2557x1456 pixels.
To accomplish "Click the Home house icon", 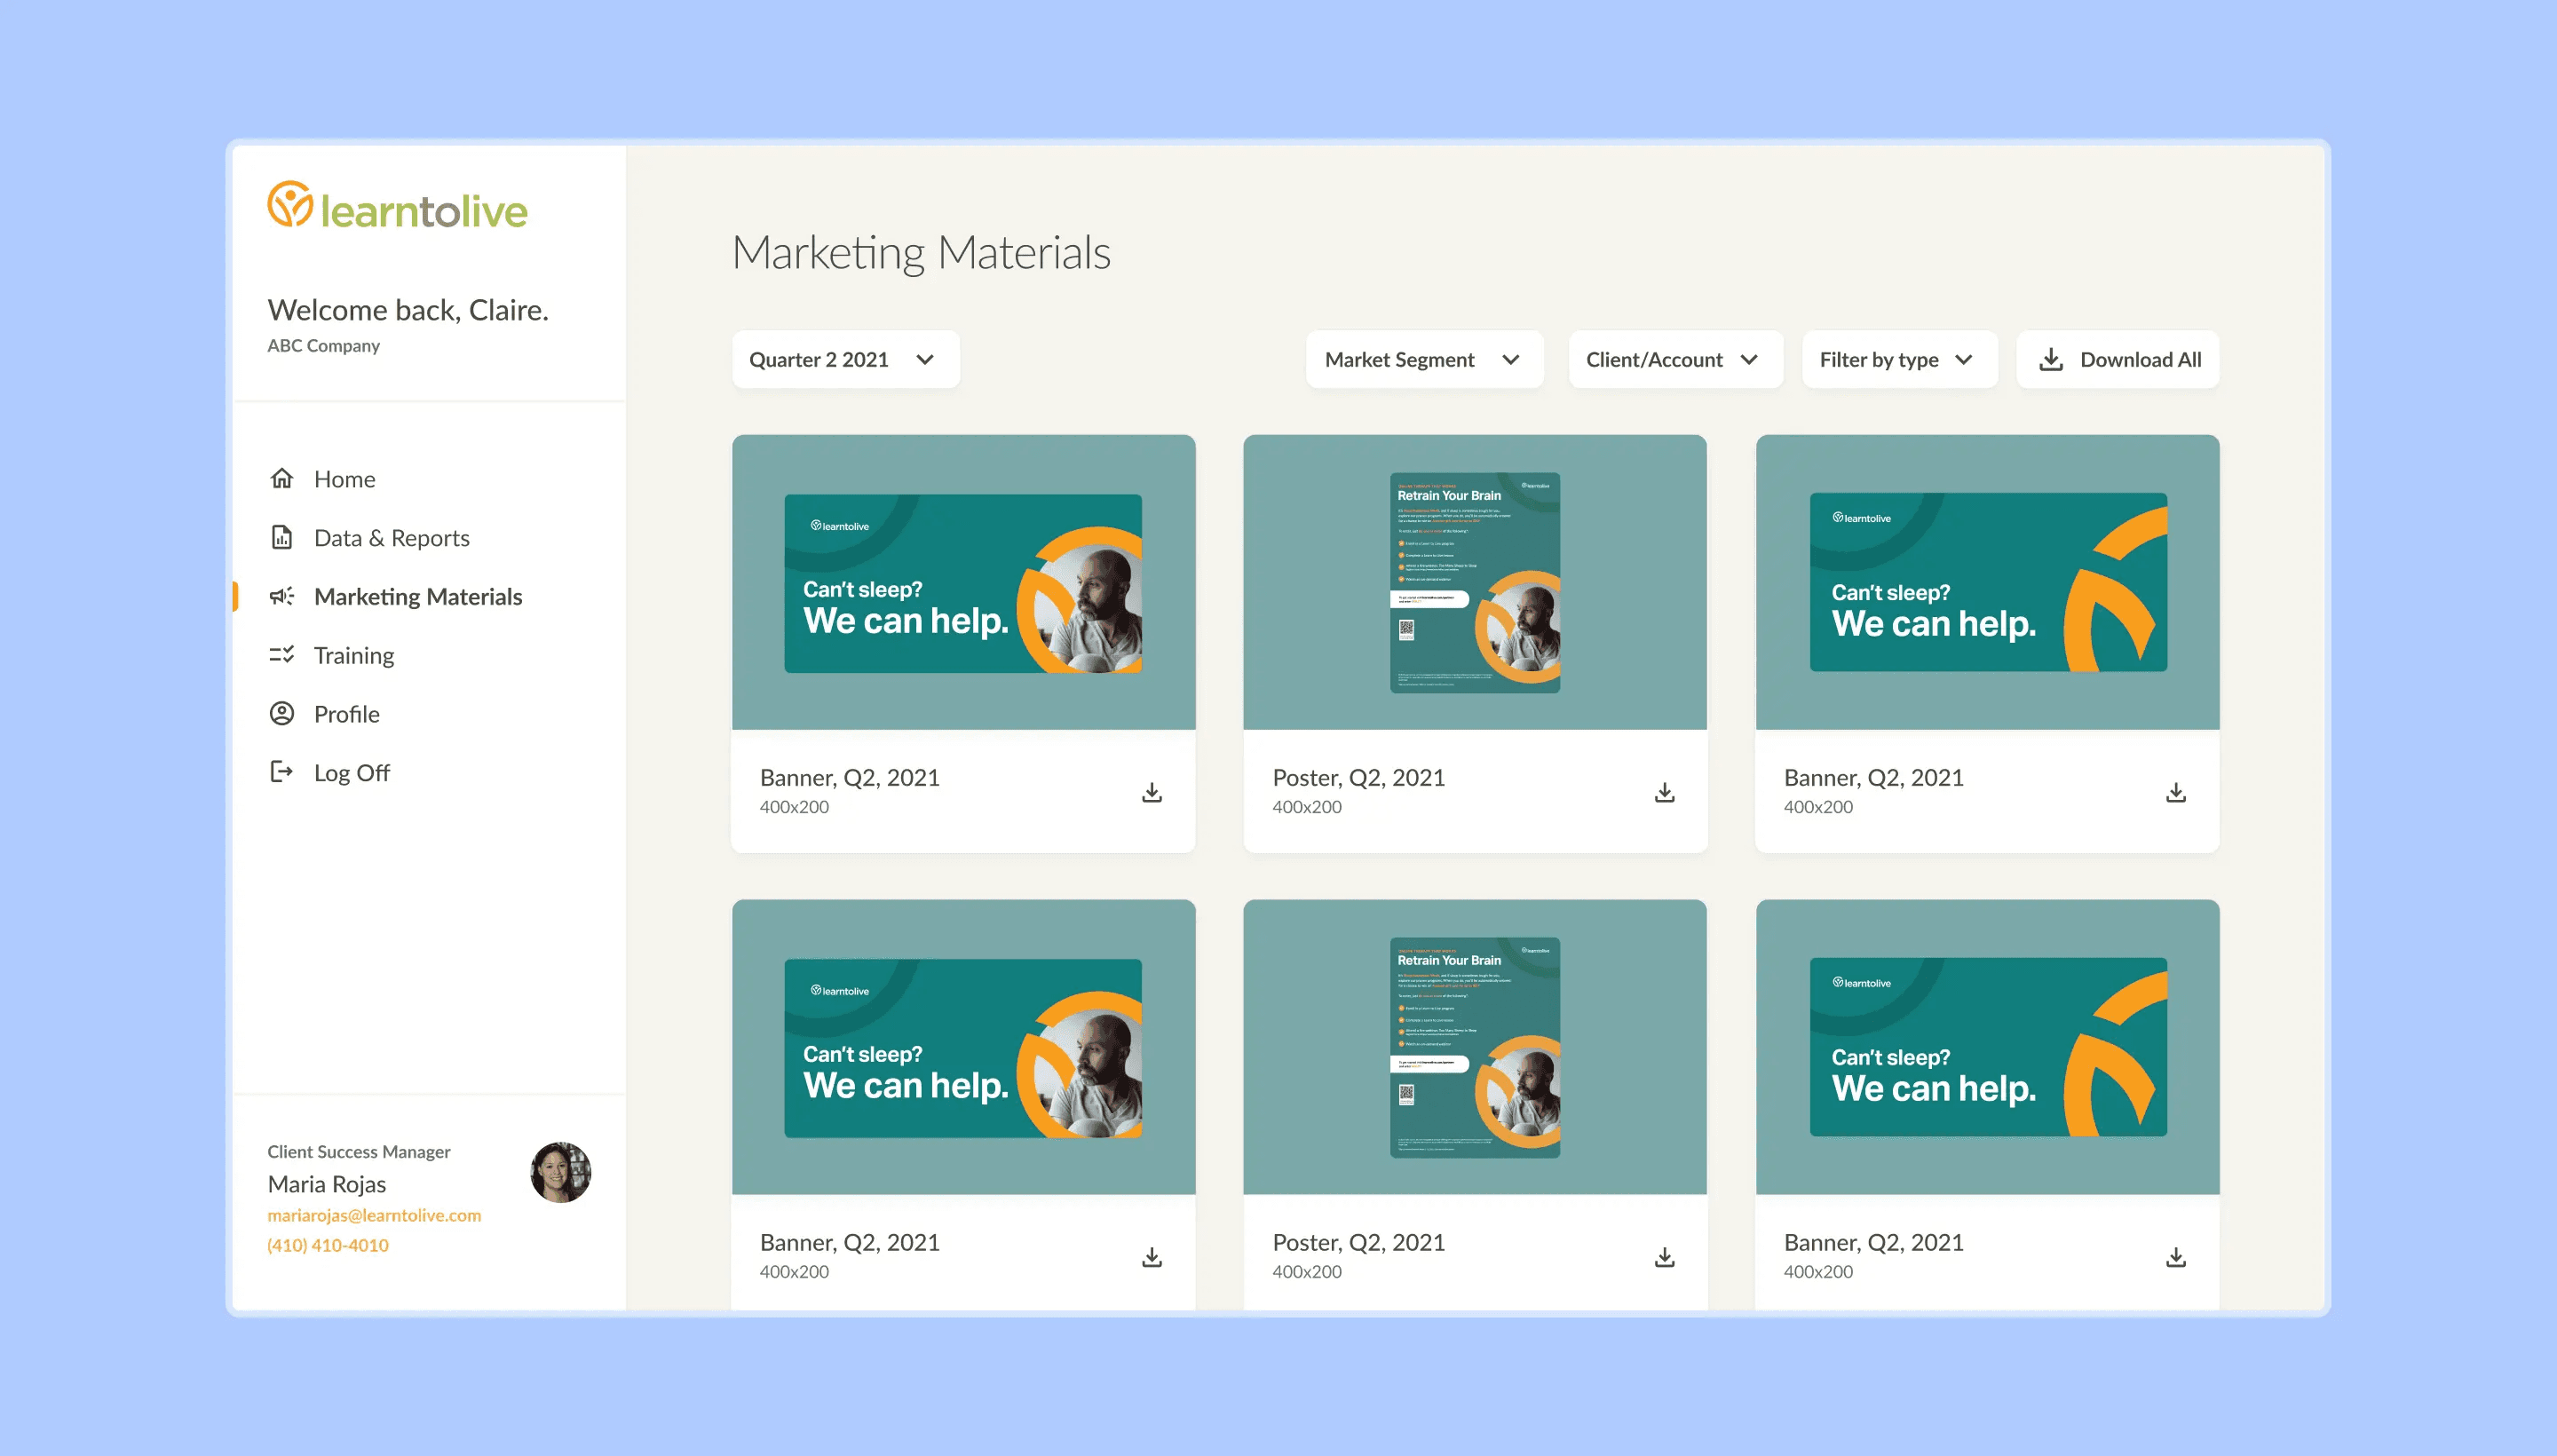I will pyautogui.click(x=282, y=479).
